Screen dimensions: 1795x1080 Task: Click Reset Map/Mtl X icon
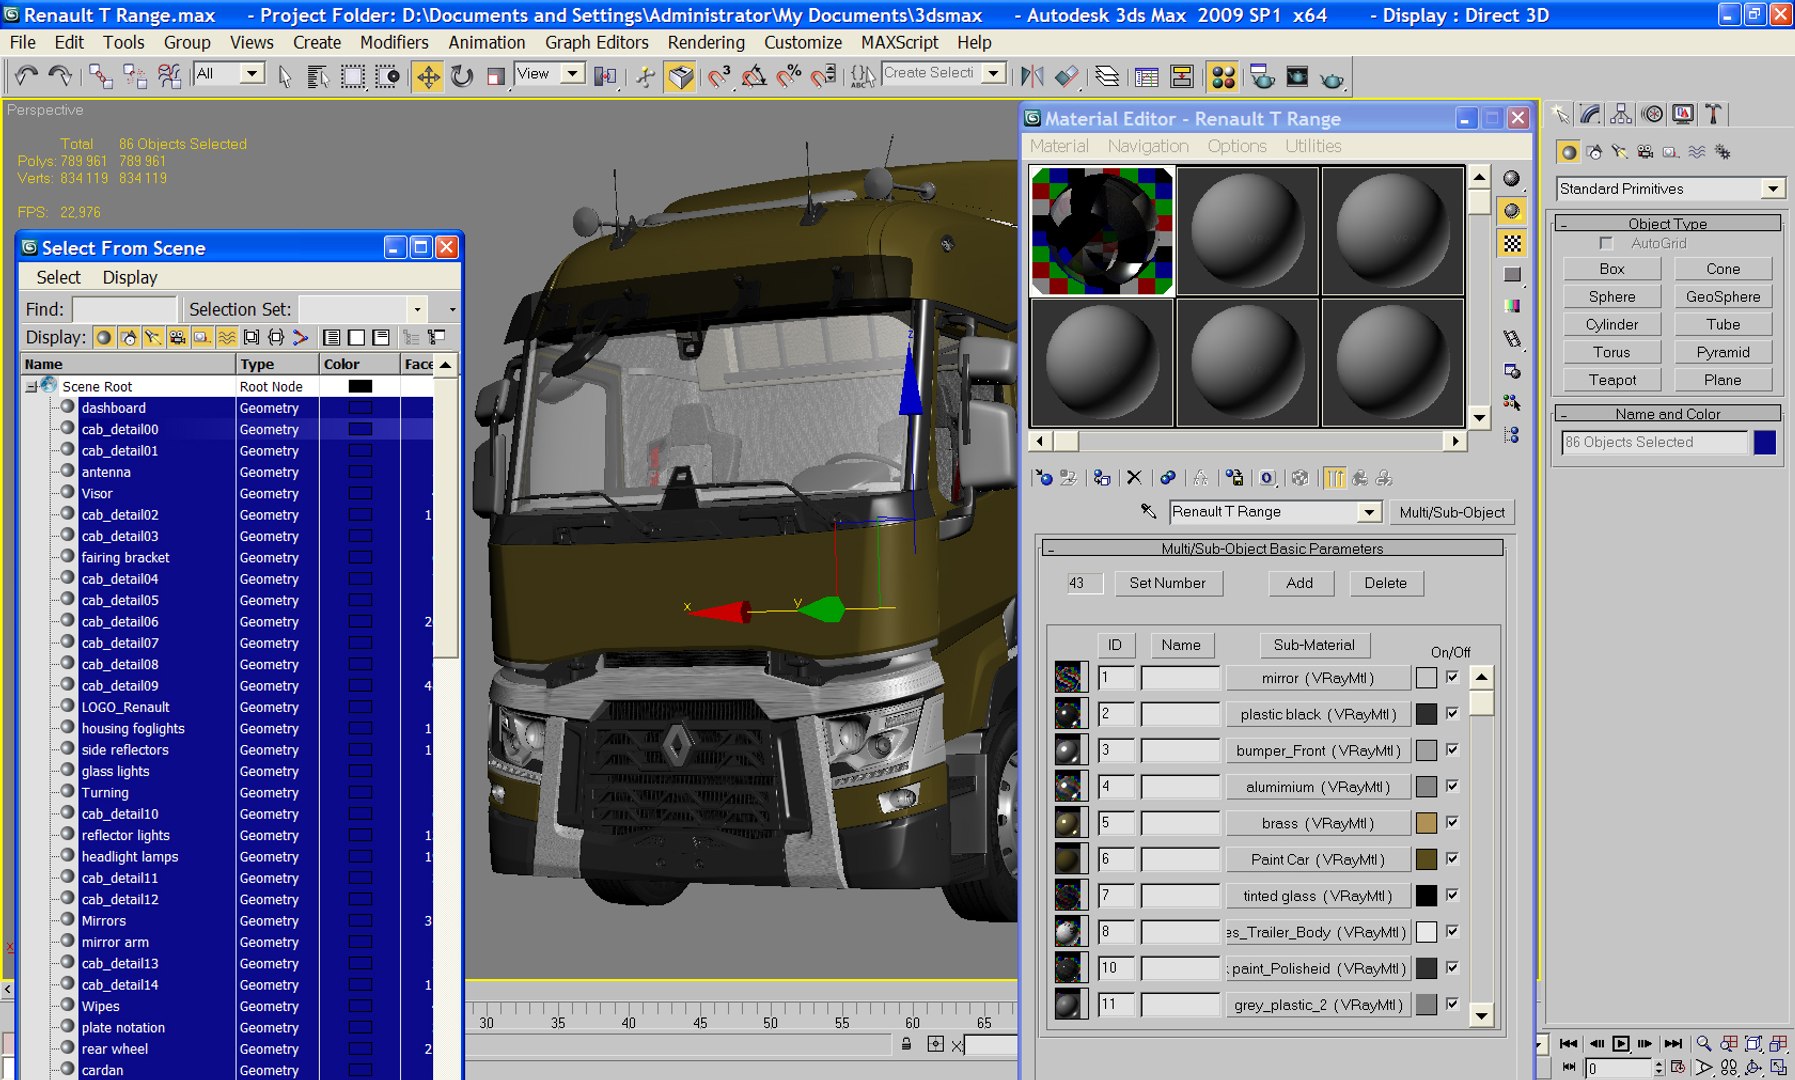tap(1134, 478)
